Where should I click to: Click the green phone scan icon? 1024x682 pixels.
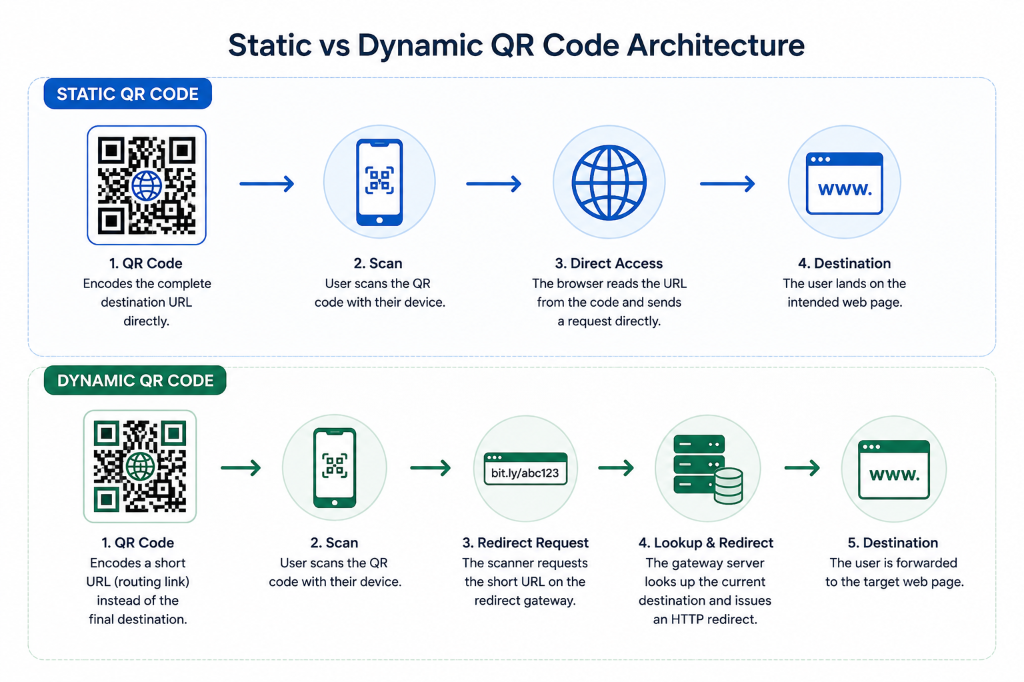click(334, 468)
